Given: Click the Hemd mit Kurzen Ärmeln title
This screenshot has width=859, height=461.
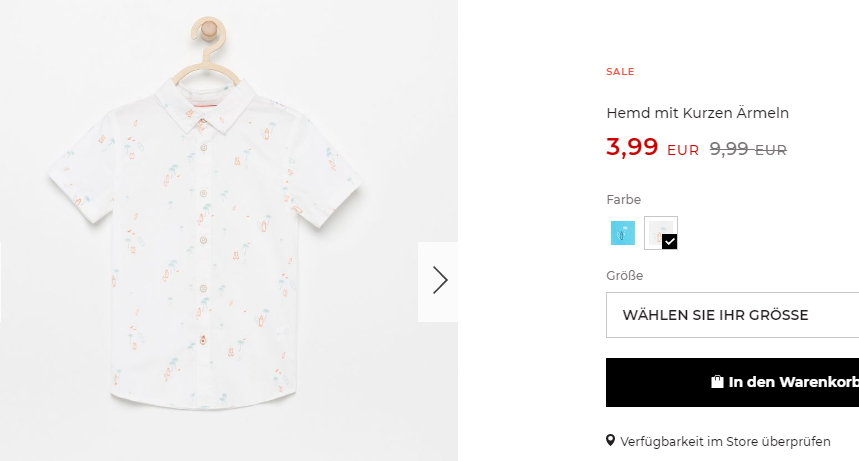Looking at the screenshot, I should pyautogui.click(x=697, y=113).
